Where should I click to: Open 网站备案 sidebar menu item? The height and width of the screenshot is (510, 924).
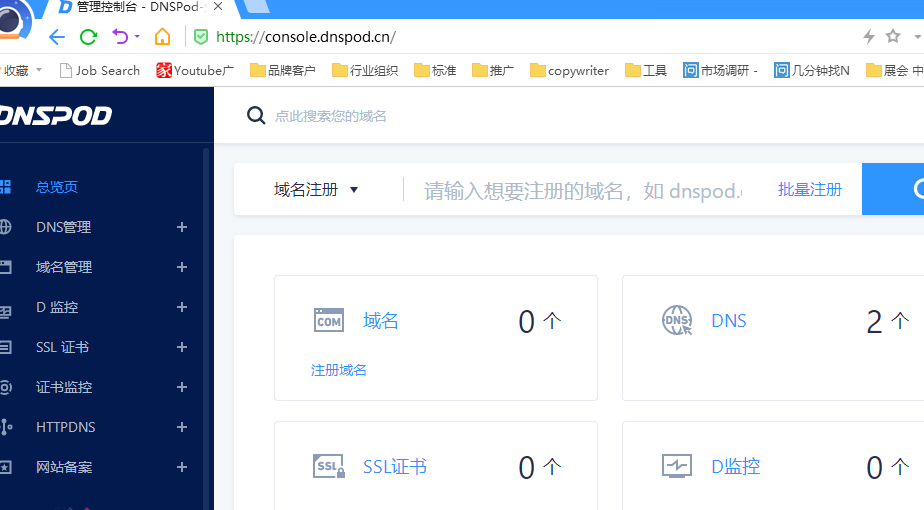[x=64, y=467]
